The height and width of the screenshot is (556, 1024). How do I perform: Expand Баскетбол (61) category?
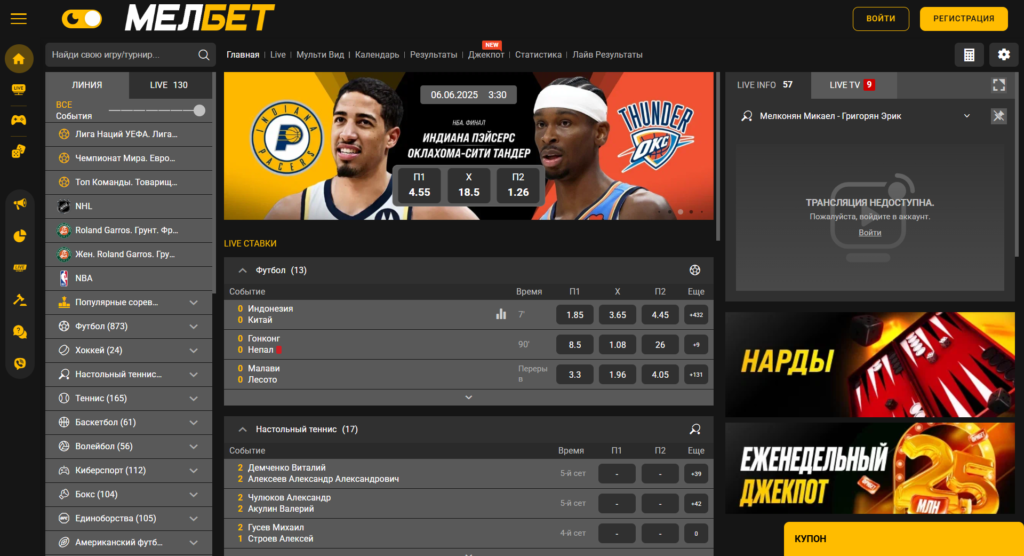pyautogui.click(x=129, y=422)
